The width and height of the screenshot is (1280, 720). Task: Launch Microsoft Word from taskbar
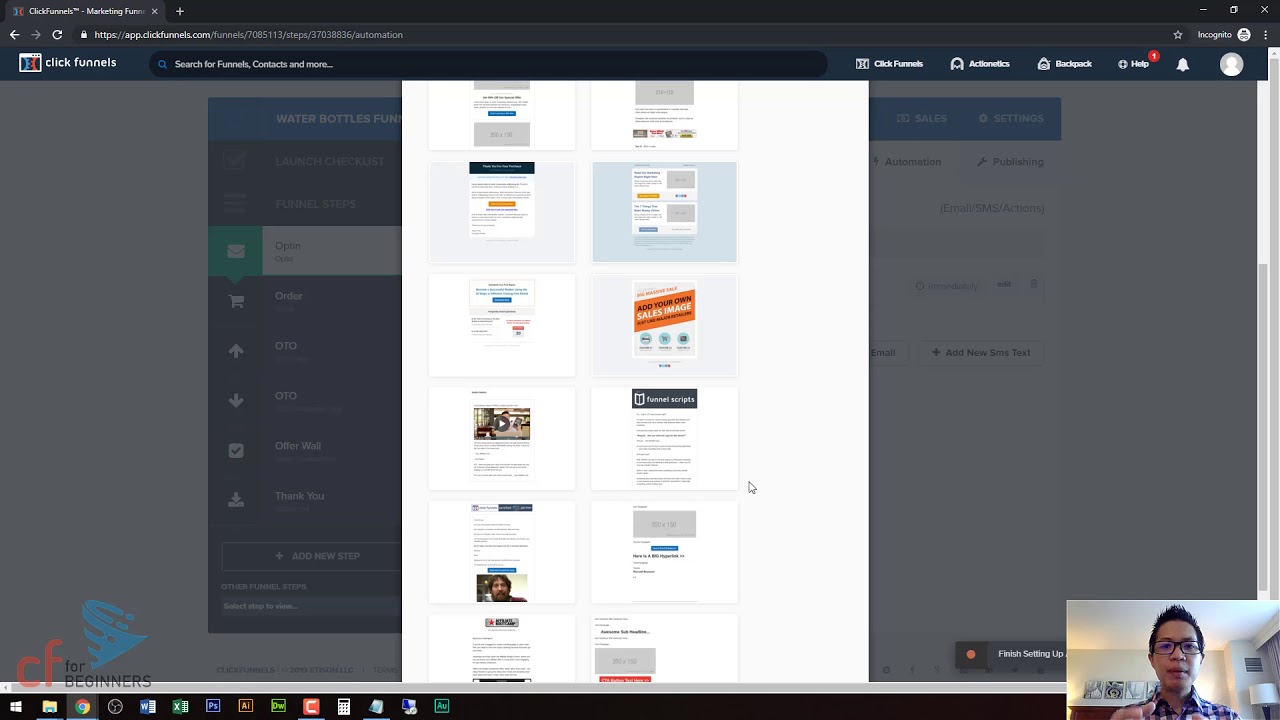pyautogui.click(x=148, y=707)
